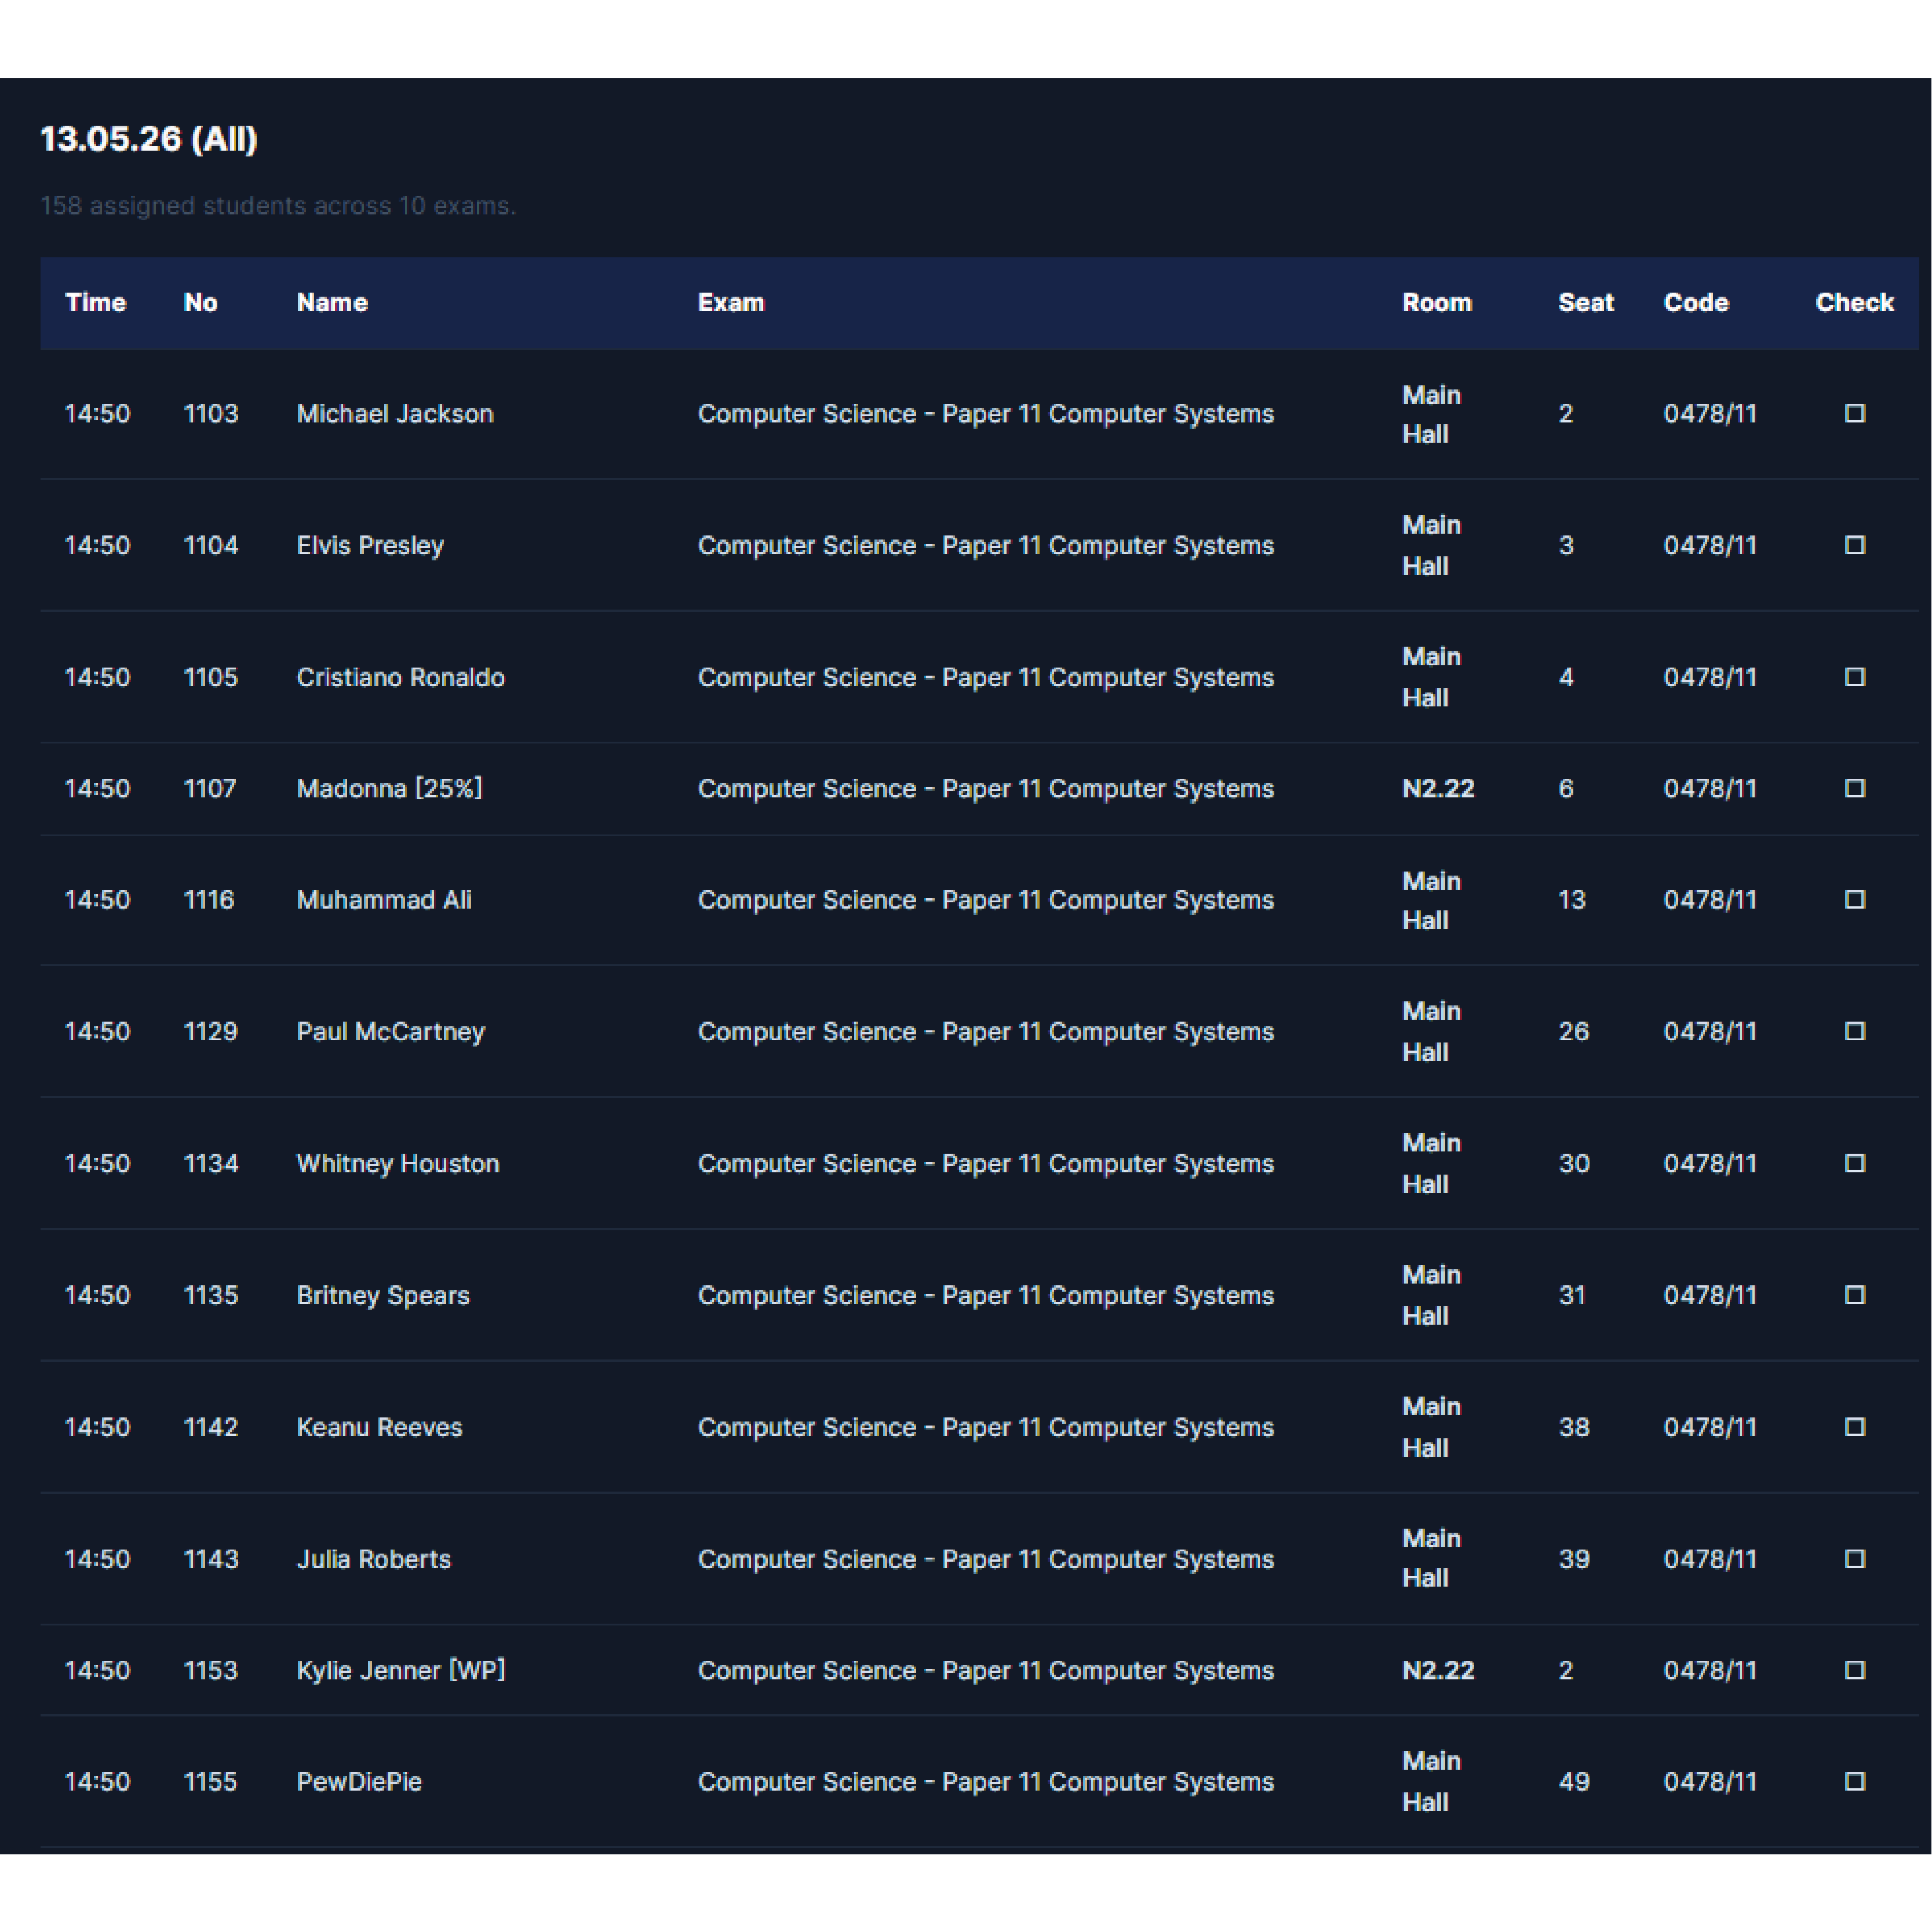The width and height of the screenshot is (1932, 1932).
Task: Click candidate number 1105
Action: click(211, 677)
